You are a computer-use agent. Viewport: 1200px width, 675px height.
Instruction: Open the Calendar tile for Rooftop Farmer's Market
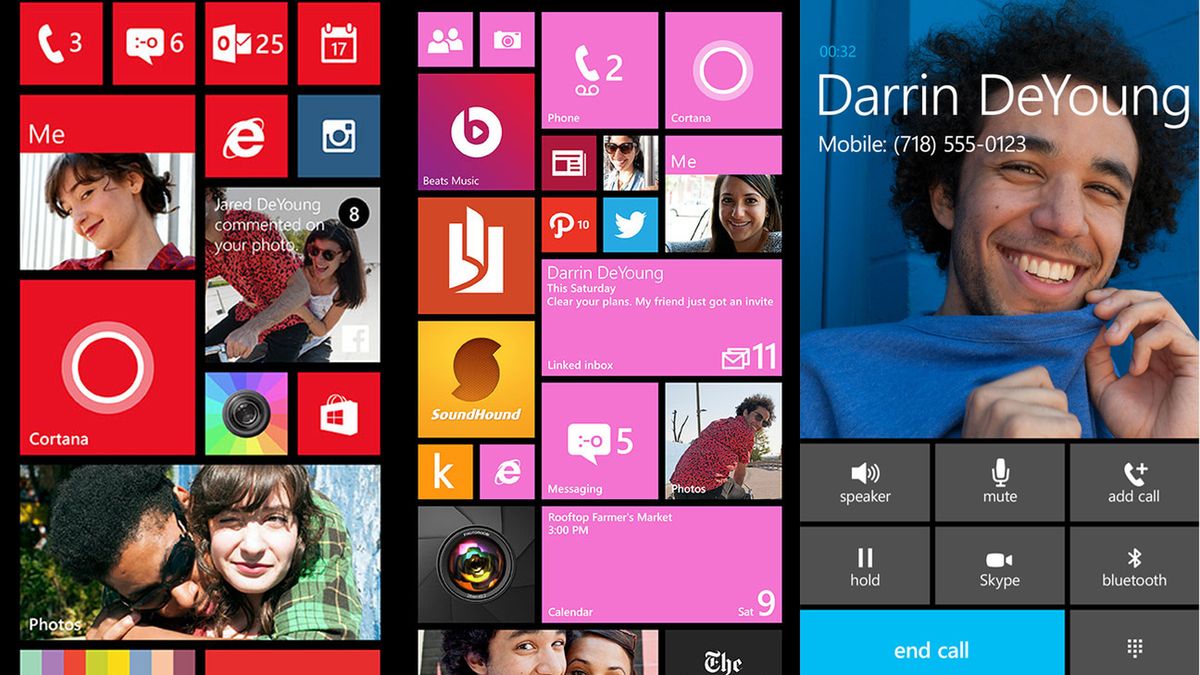[662, 564]
